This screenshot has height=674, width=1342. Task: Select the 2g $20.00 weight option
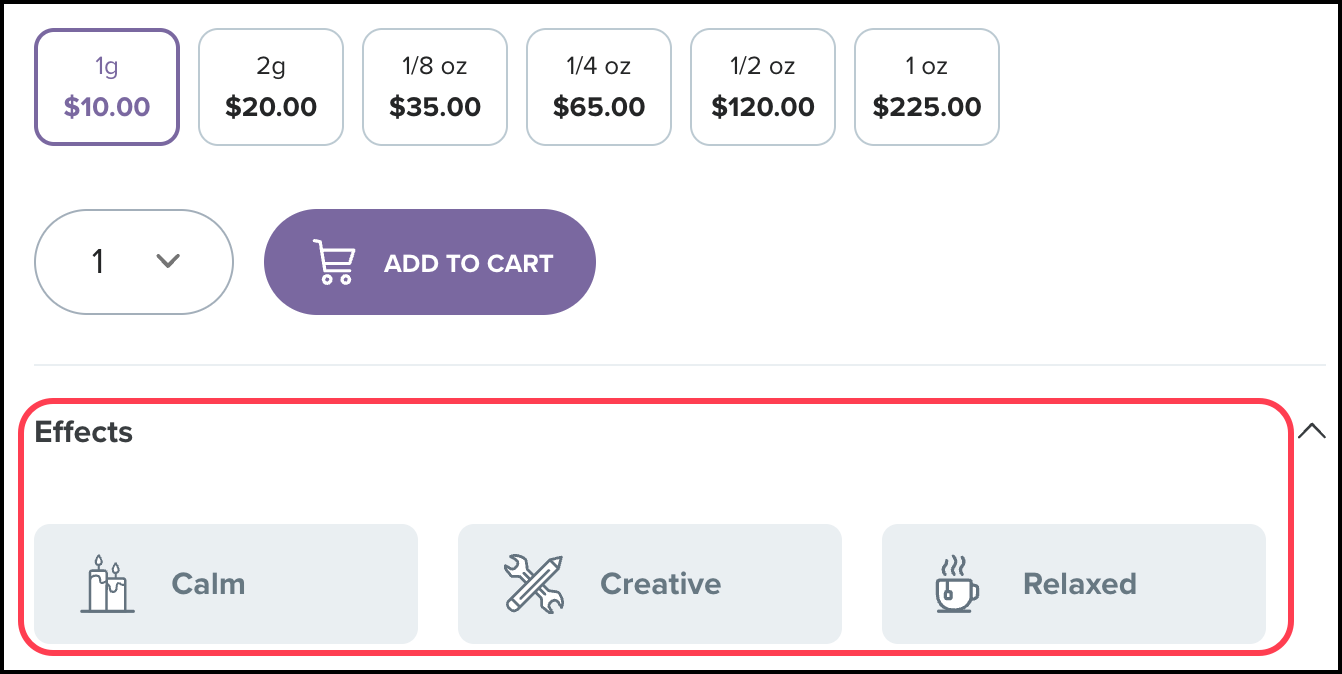pos(270,86)
